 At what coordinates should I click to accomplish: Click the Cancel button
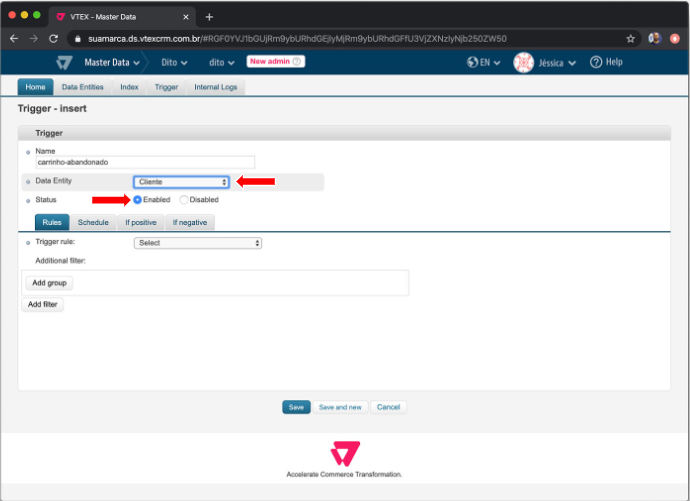point(388,407)
